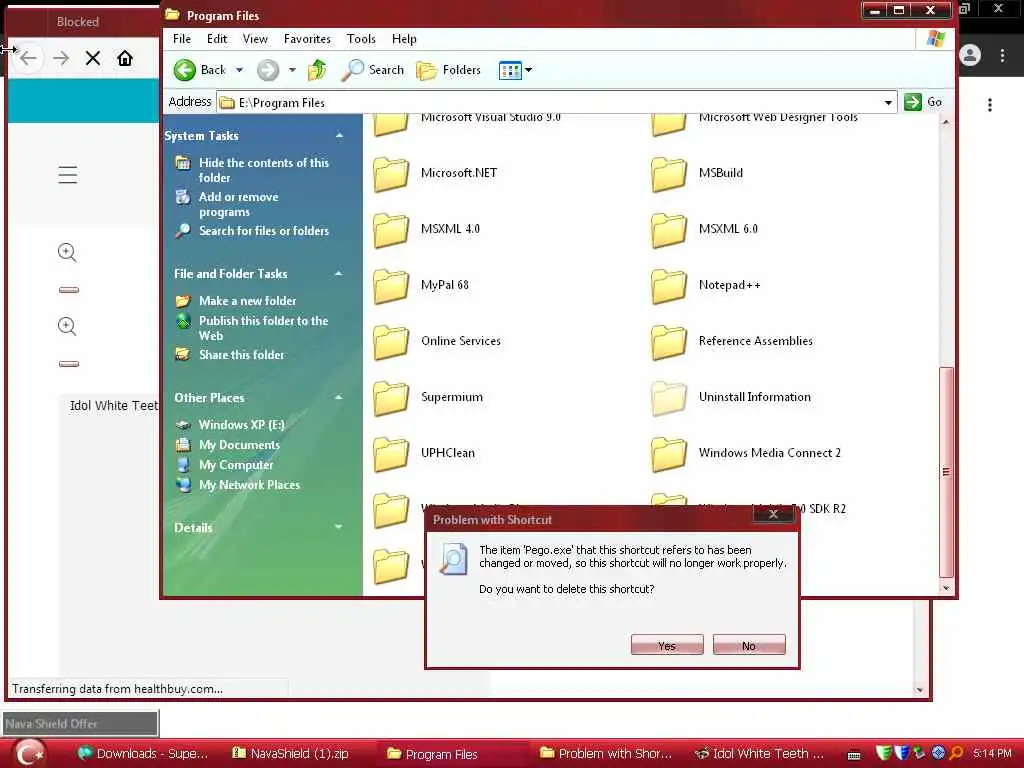Screen dimensions: 1024x768
Task: Select the MSXML 4.0 folder icon
Action: [x=391, y=230]
